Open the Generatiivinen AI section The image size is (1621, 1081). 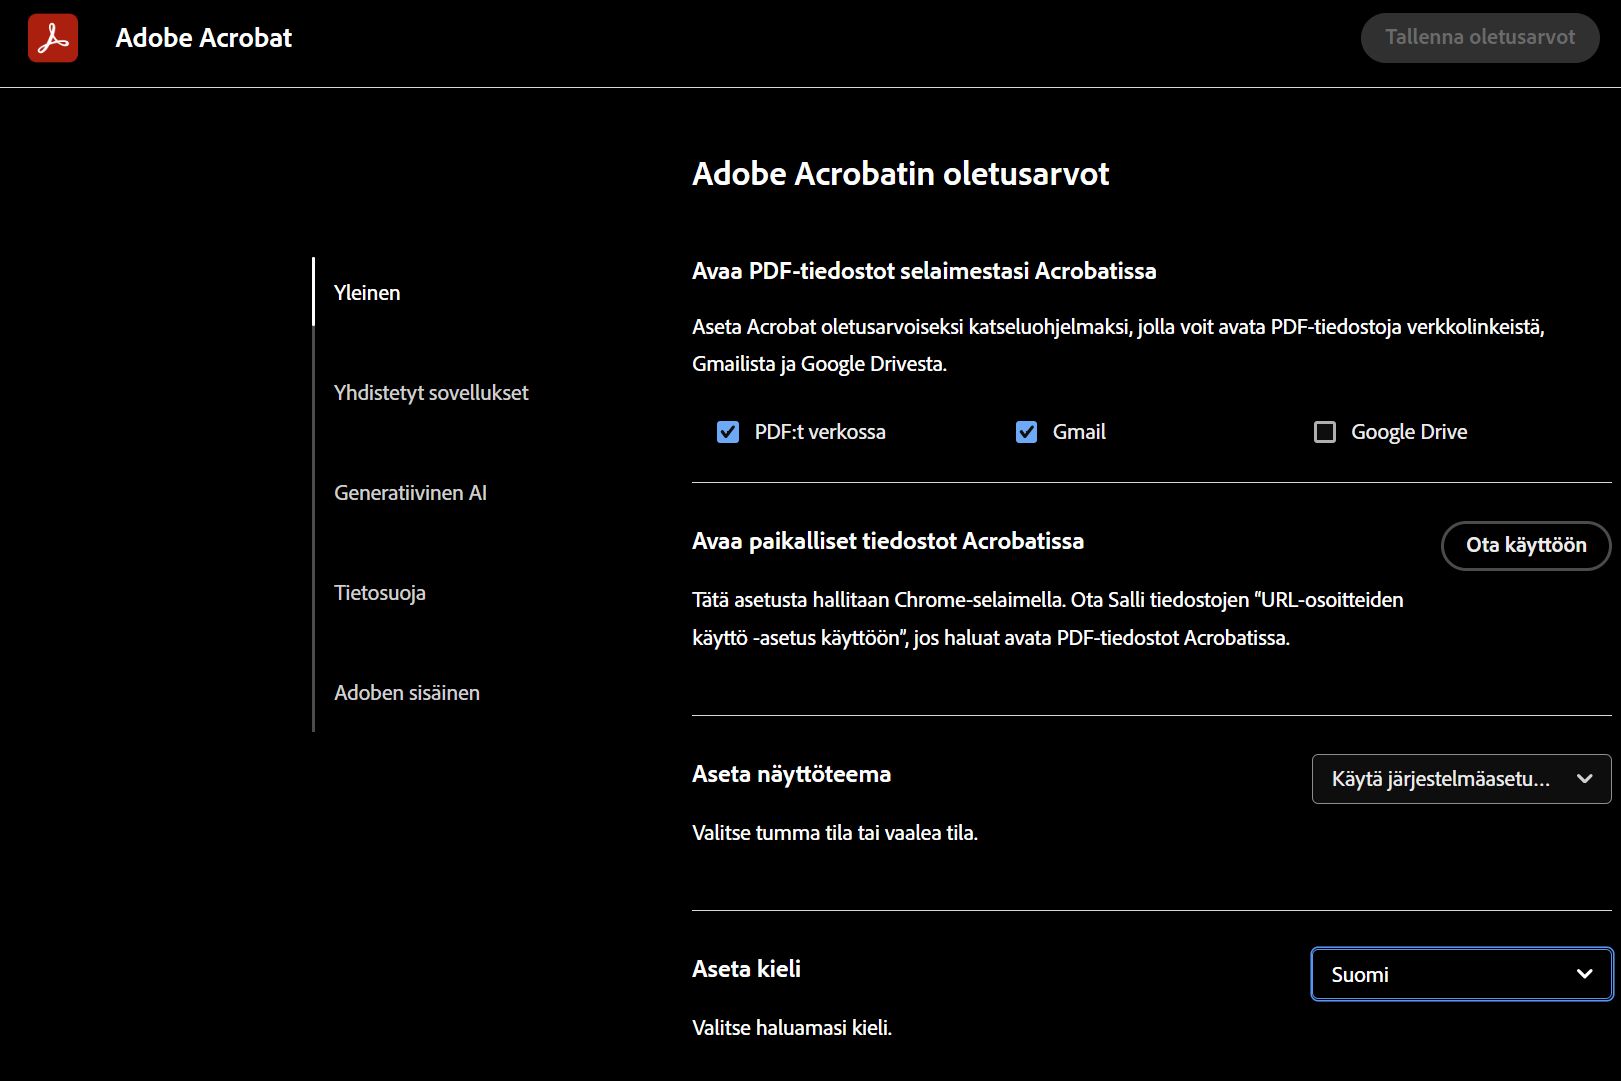(410, 492)
